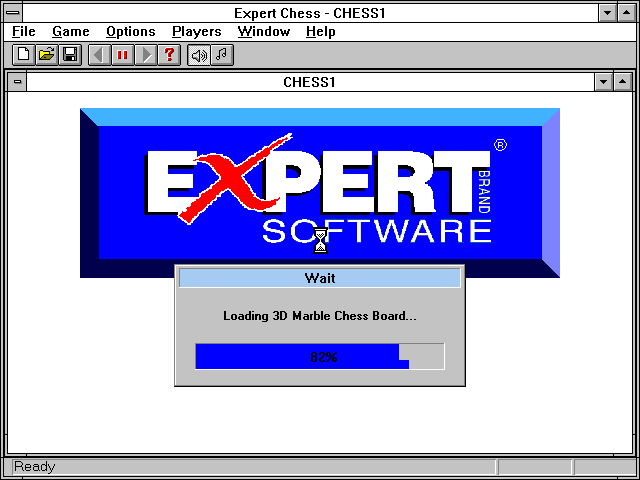Open the Window menu
The height and width of the screenshot is (480, 640).
pos(263,32)
